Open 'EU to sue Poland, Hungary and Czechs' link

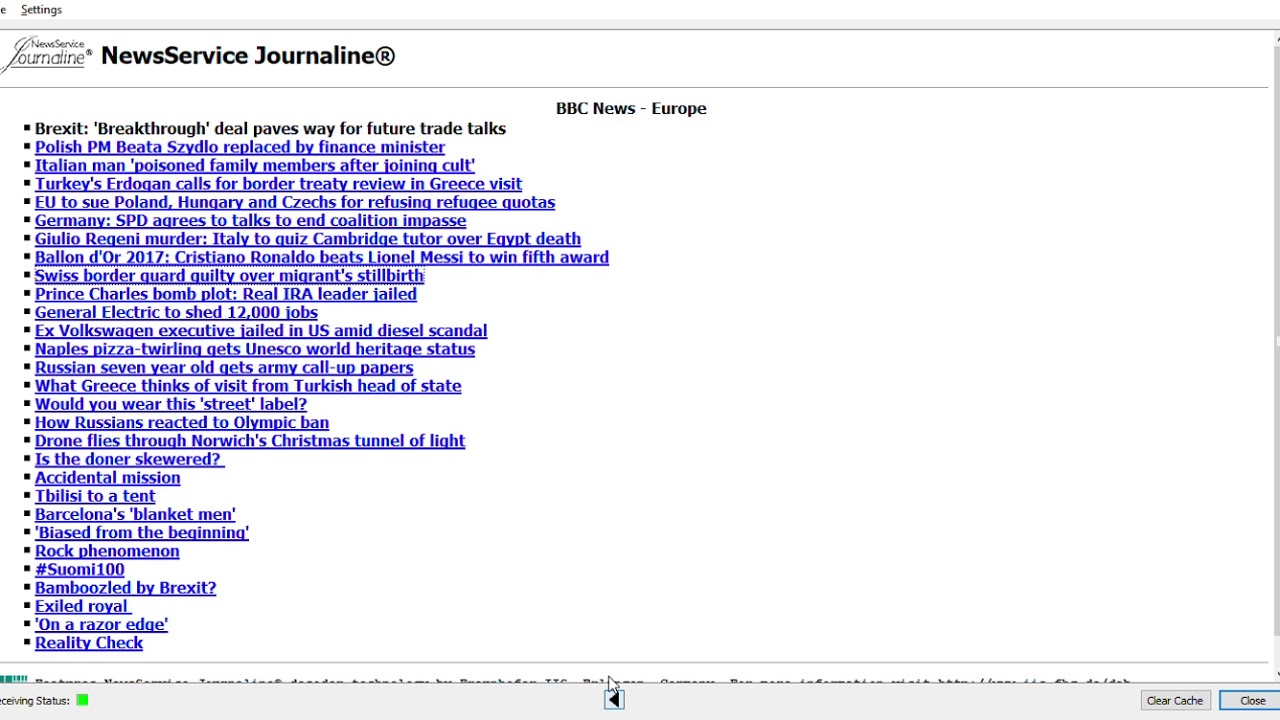click(295, 202)
